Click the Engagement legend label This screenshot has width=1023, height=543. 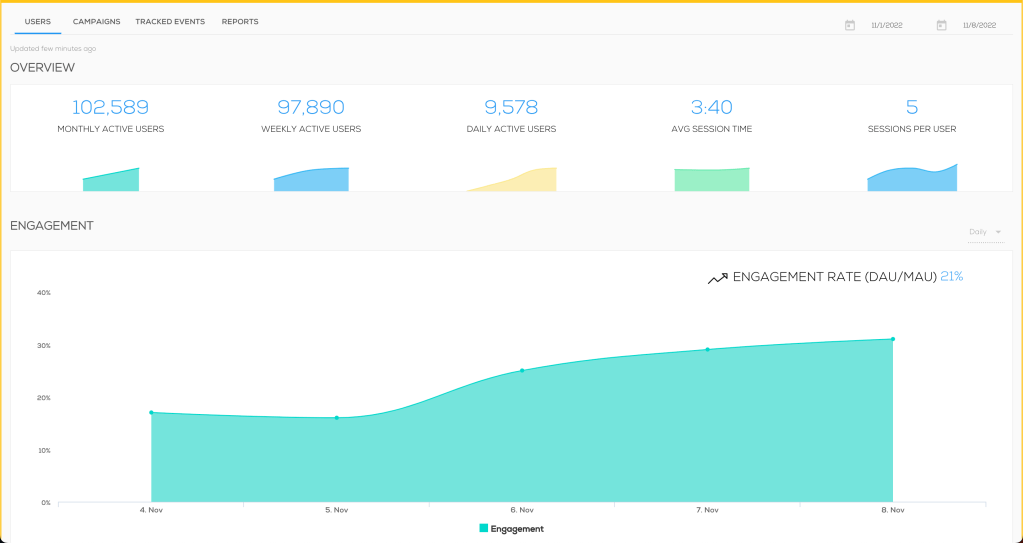click(517, 528)
